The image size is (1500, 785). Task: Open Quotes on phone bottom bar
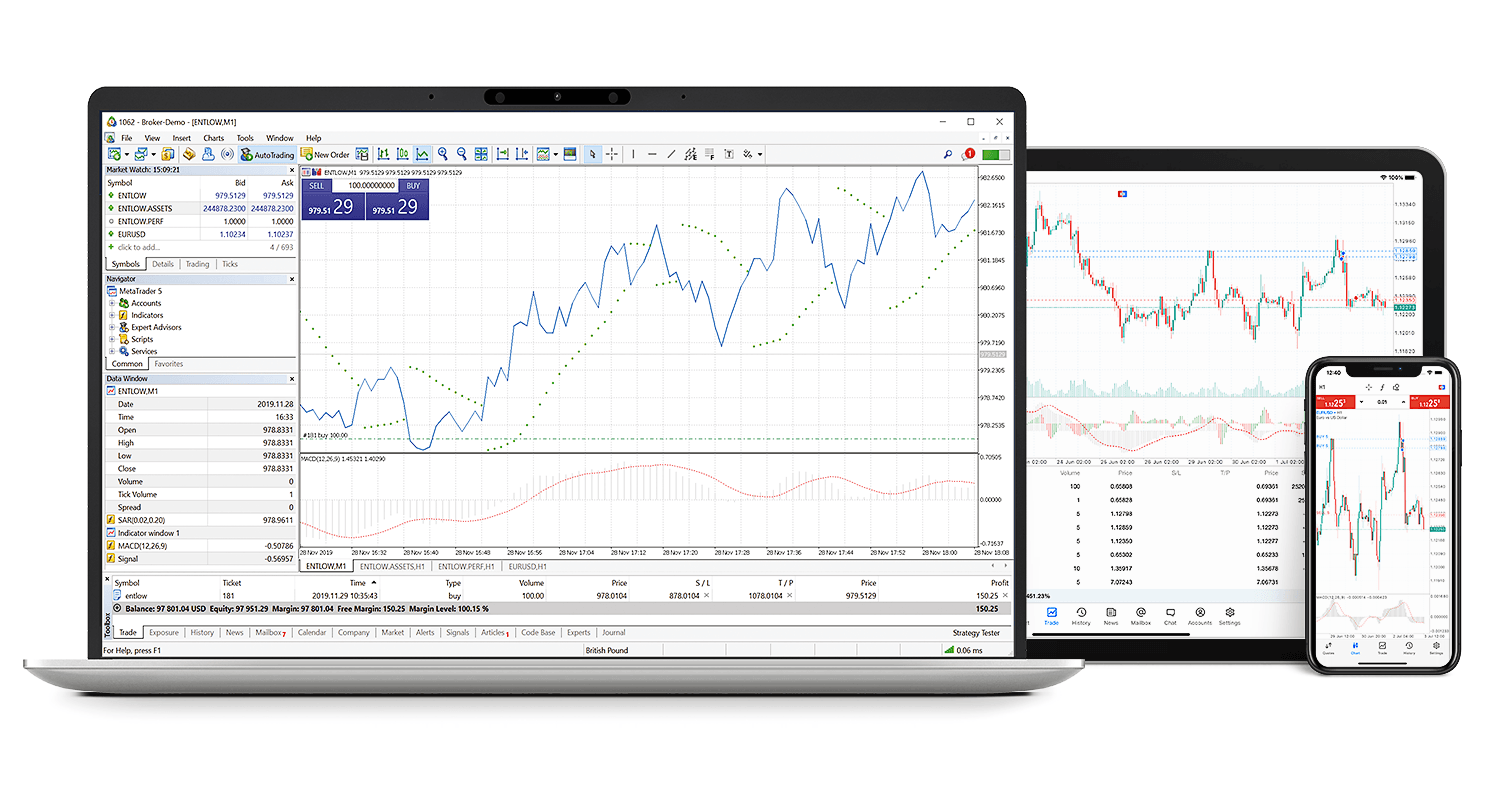1329,648
